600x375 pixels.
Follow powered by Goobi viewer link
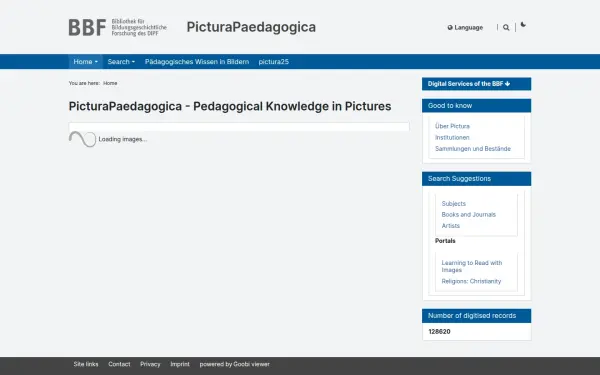pyautogui.click(x=235, y=364)
